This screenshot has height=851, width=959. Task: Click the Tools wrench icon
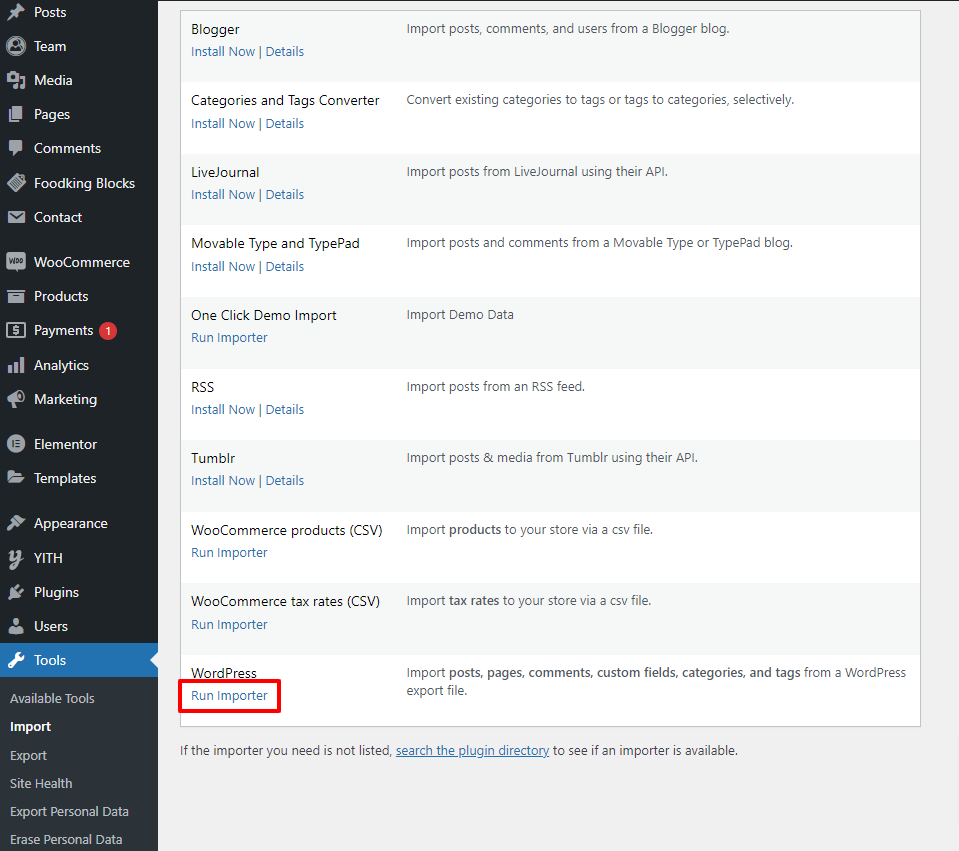(x=16, y=660)
